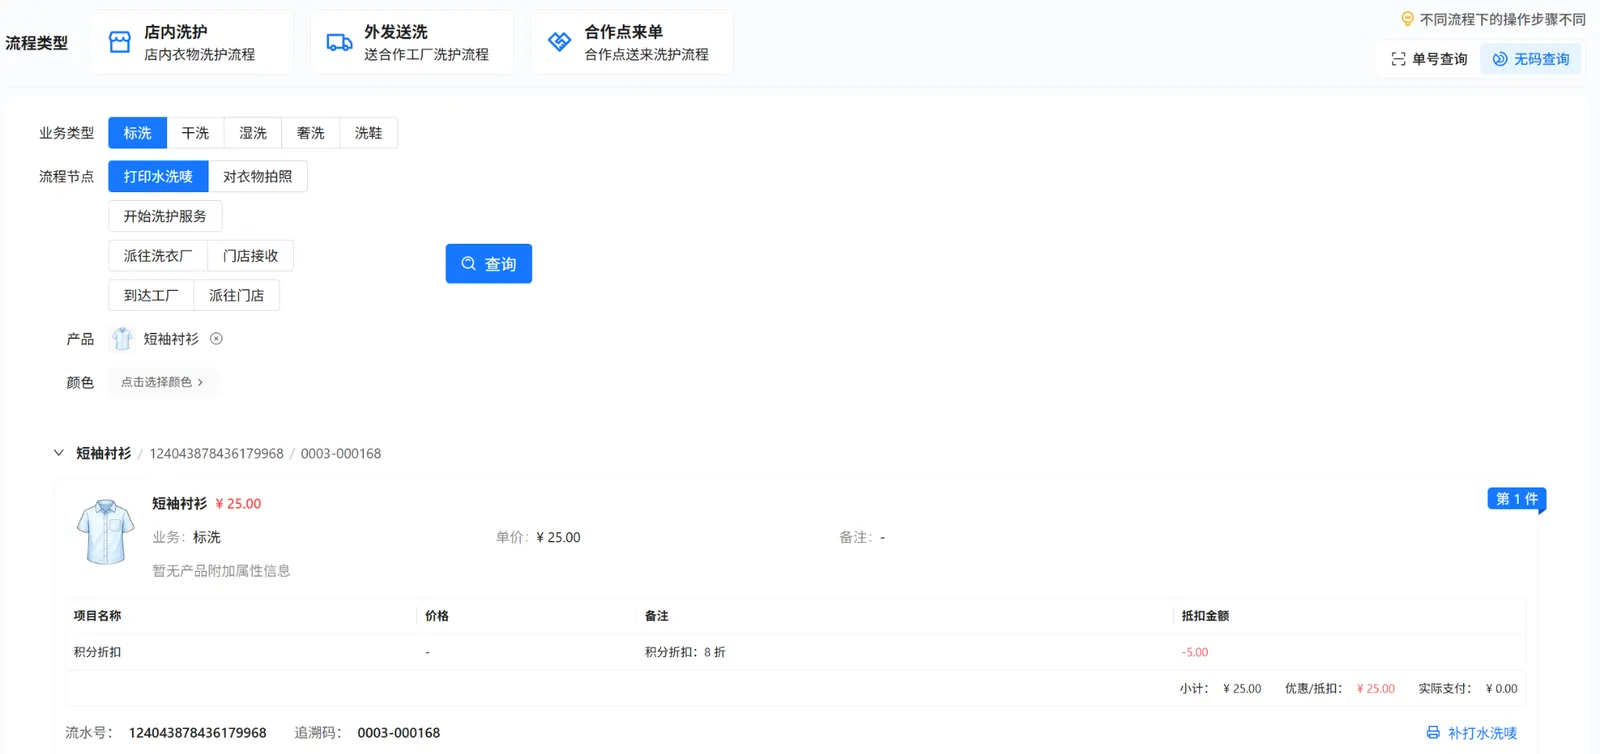Select 开始洗护服务 process node
1600x754 pixels.
(165, 216)
